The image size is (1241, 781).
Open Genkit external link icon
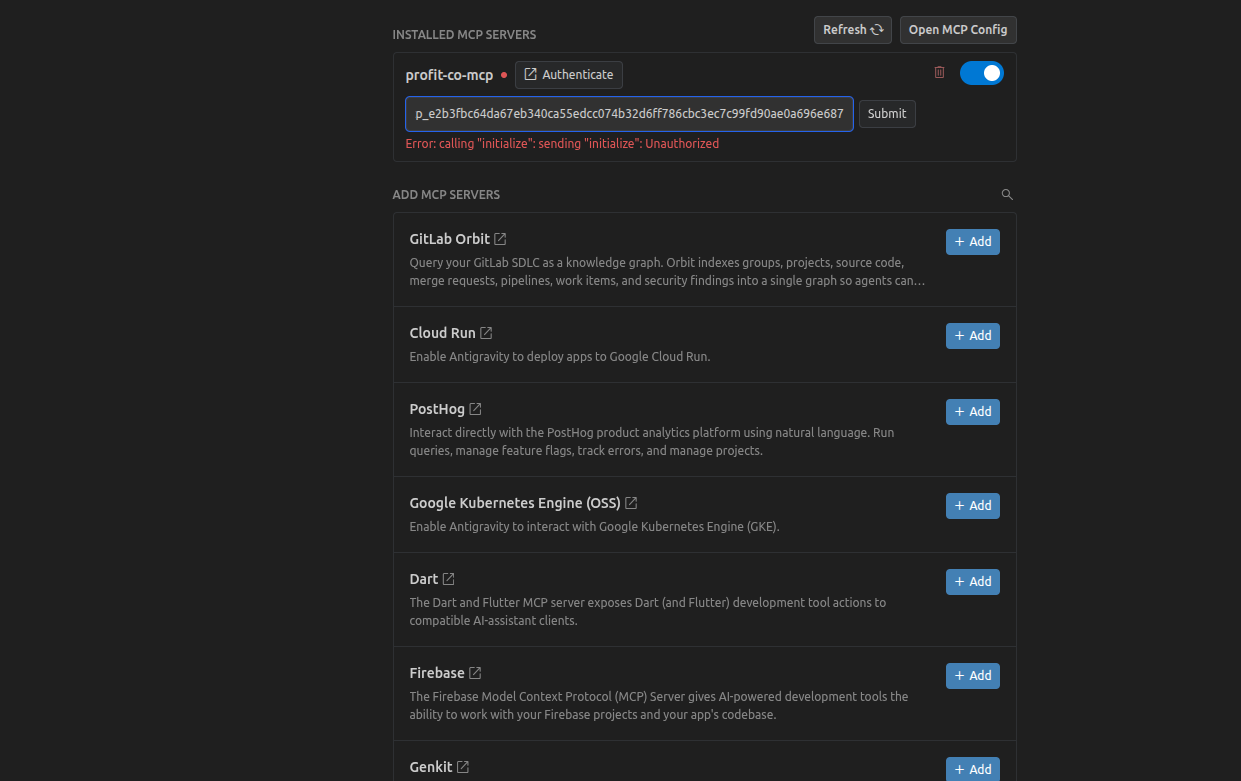(462, 767)
